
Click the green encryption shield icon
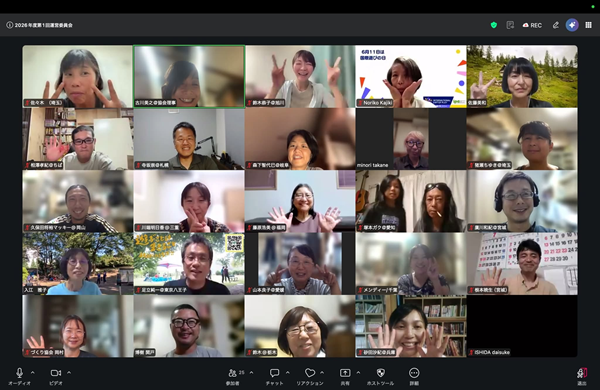point(494,25)
